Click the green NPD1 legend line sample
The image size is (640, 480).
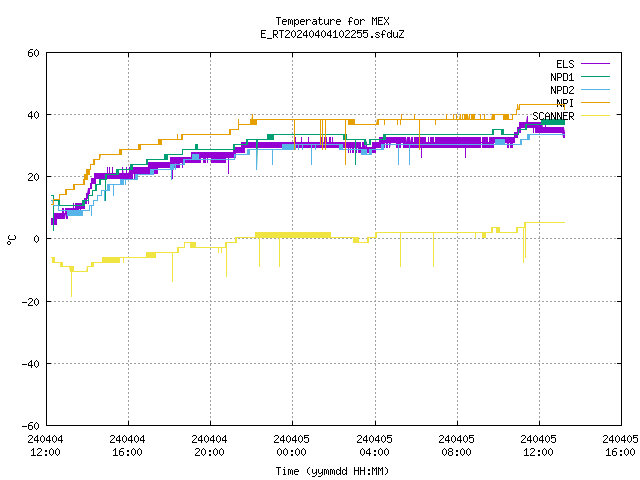[596, 76]
